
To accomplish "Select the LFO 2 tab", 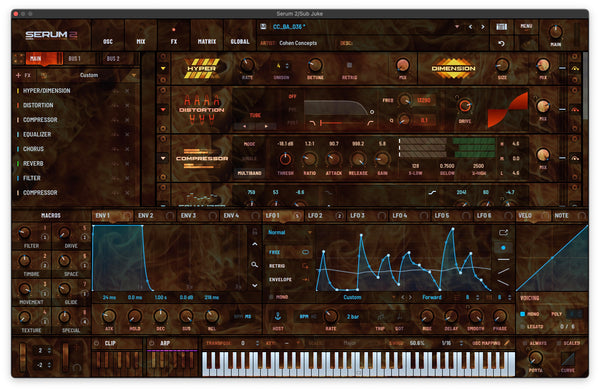I will click(x=325, y=216).
